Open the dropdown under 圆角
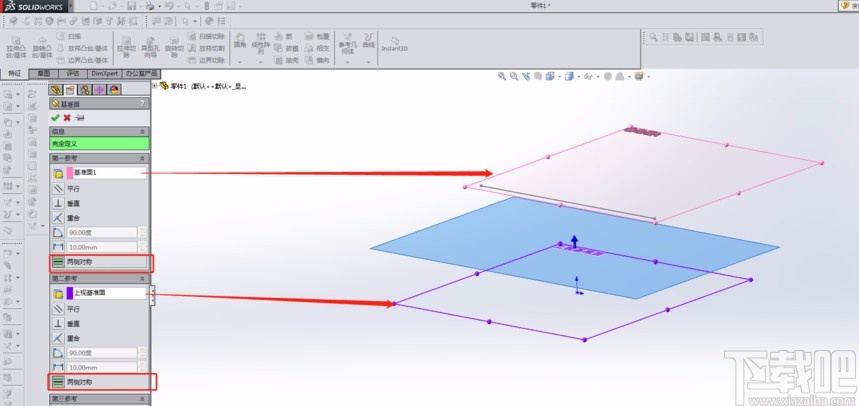 [240, 62]
